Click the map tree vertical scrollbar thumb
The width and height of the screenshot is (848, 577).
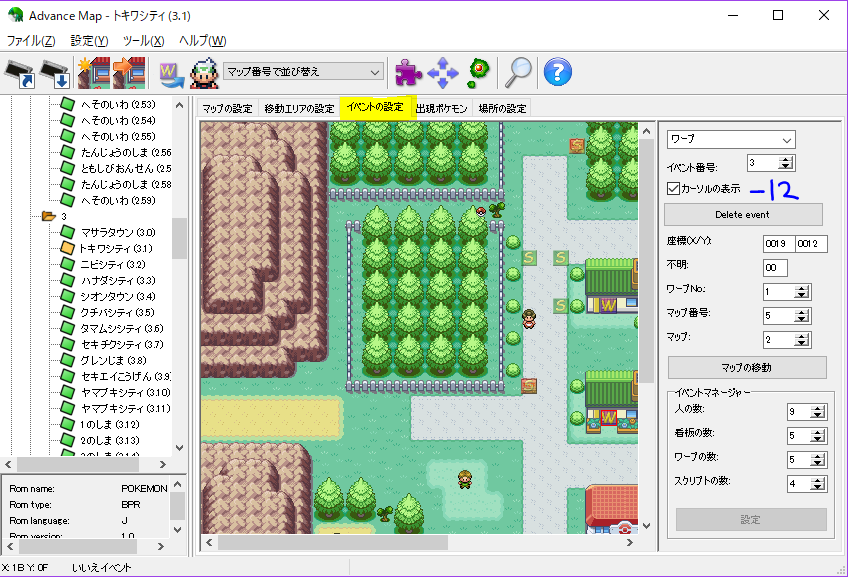click(x=180, y=238)
